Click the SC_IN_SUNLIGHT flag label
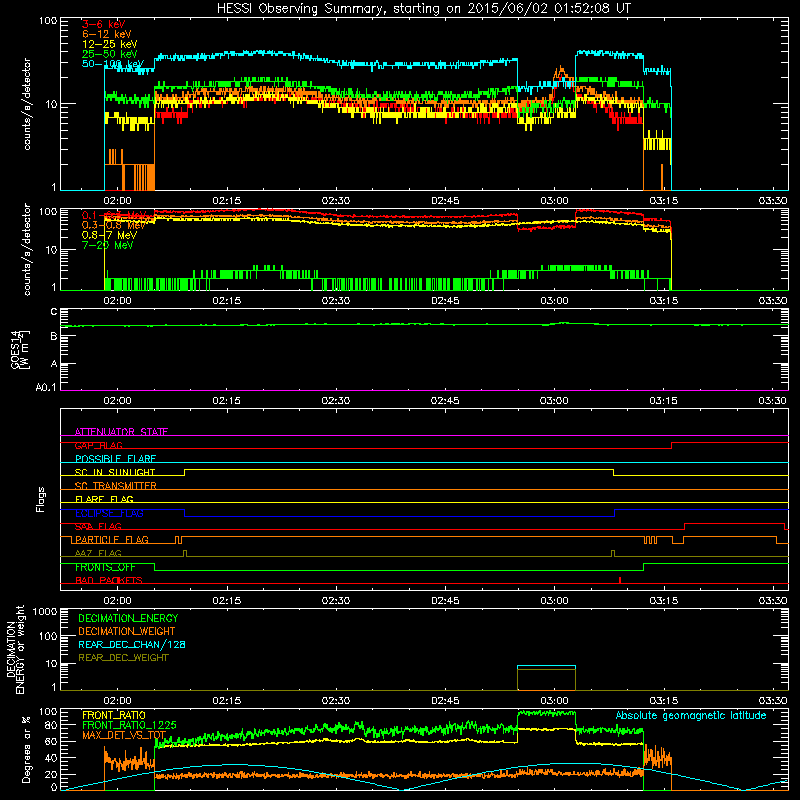Screen dimensions: 800x800 [115, 472]
